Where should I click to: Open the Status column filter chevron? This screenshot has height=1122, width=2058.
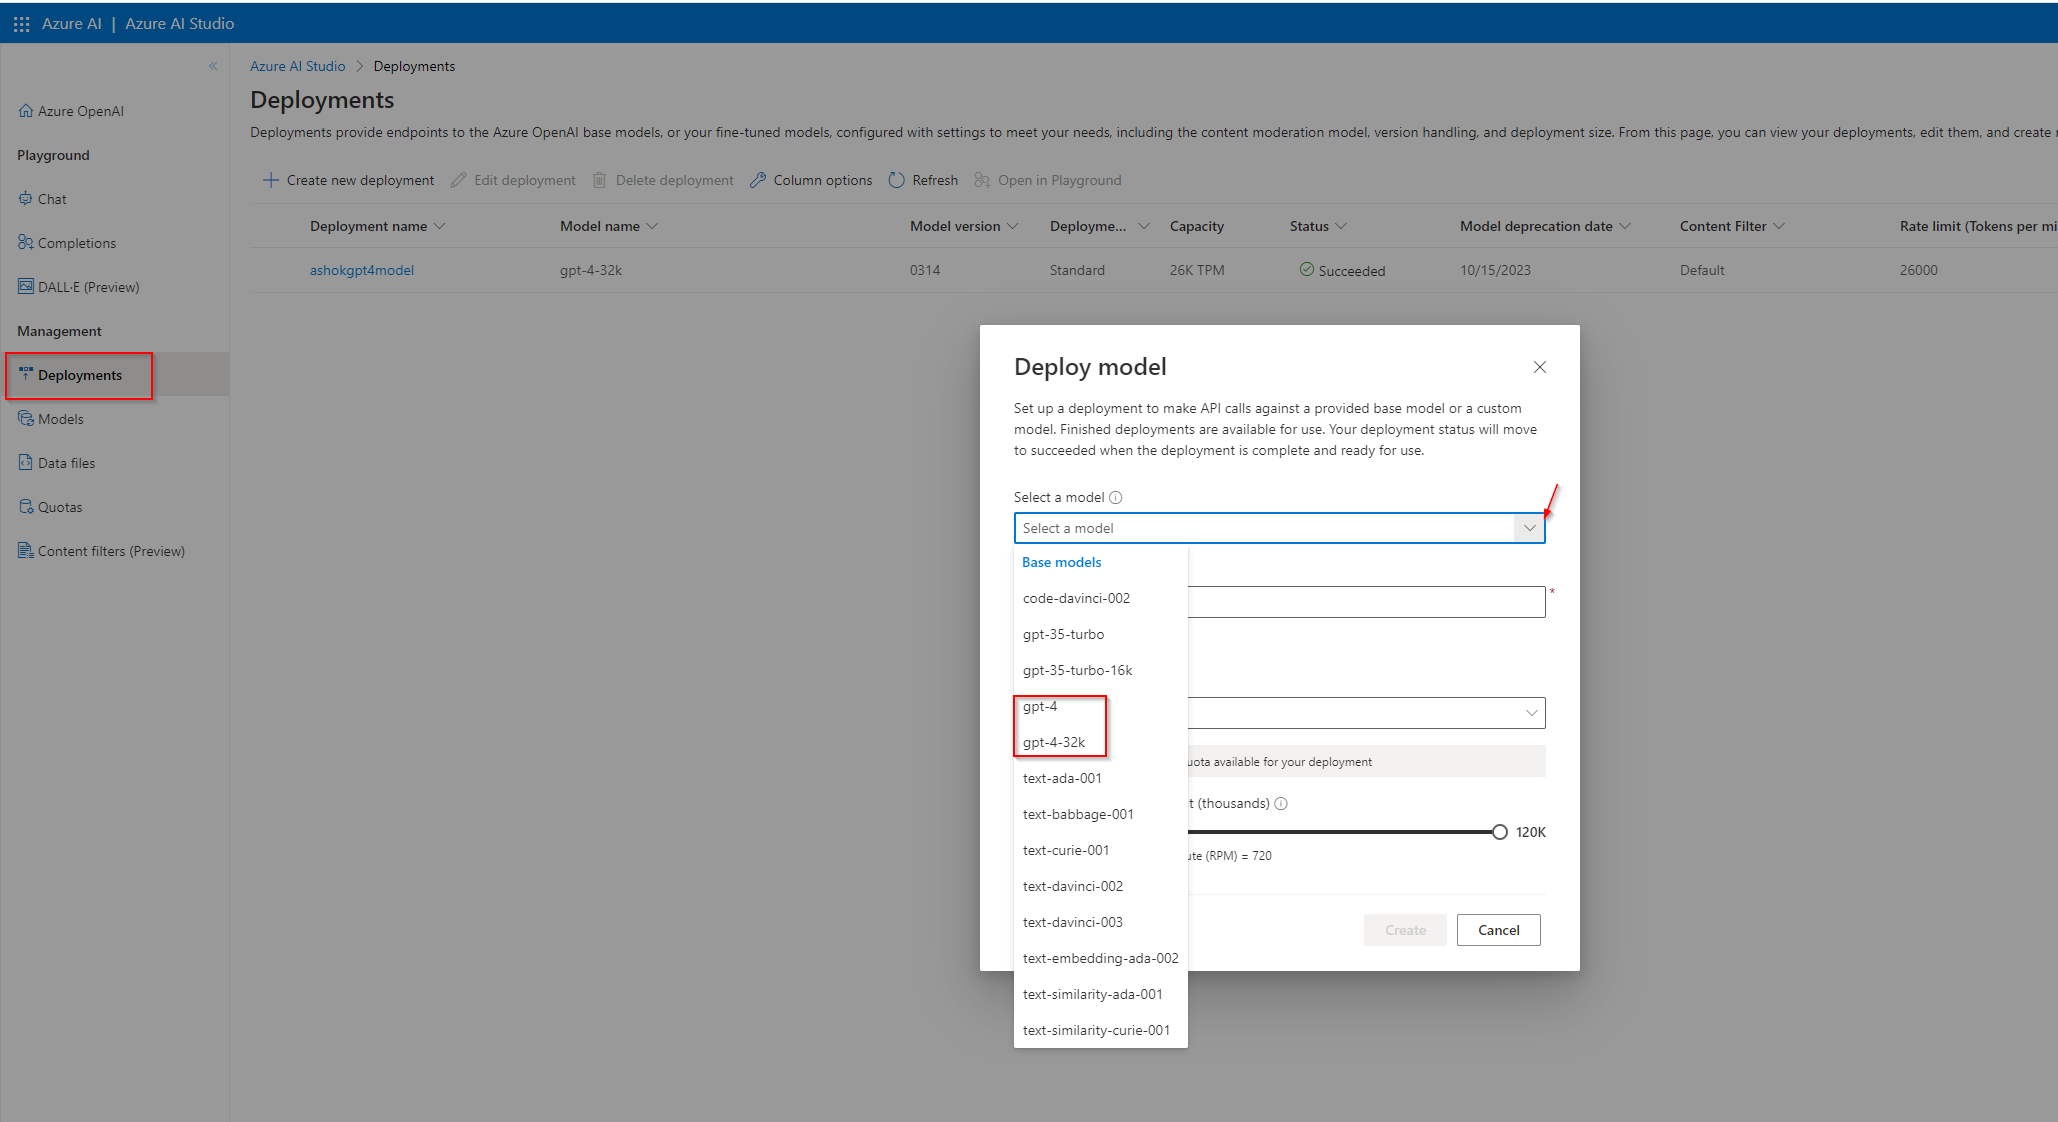tap(1341, 226)
